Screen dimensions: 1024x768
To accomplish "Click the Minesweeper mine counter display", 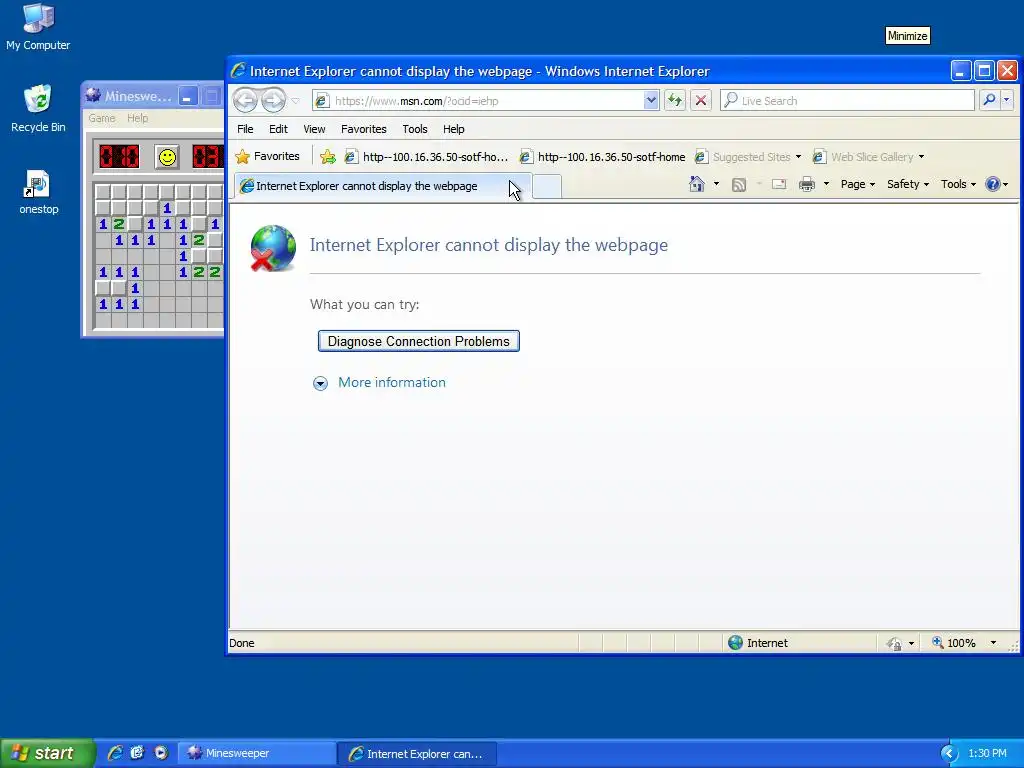I will coord(119,157).
